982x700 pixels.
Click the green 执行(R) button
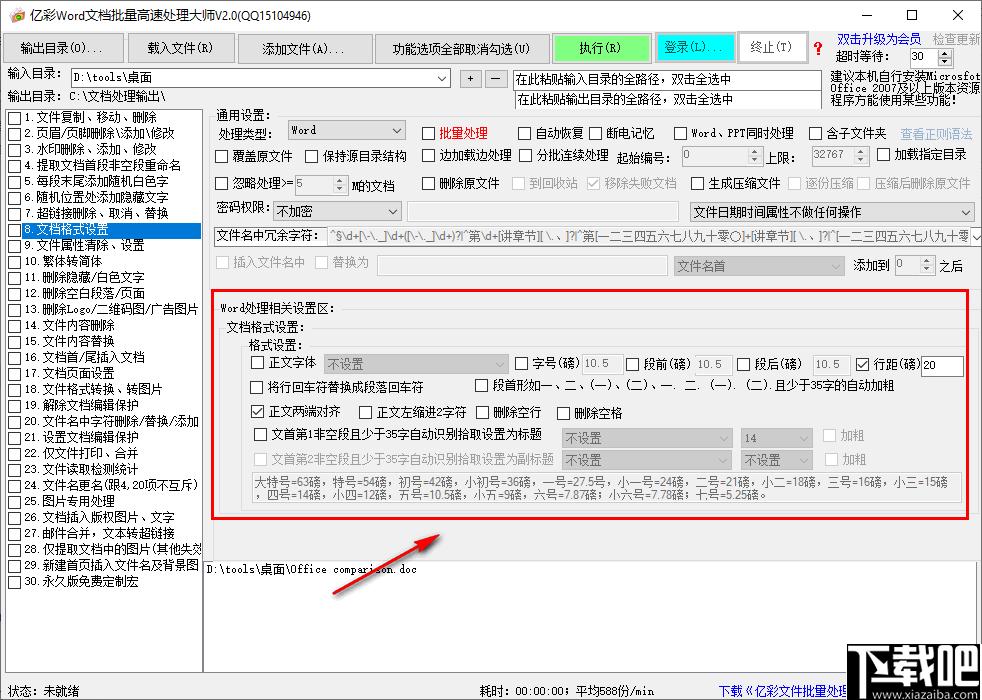click(601, 49)
